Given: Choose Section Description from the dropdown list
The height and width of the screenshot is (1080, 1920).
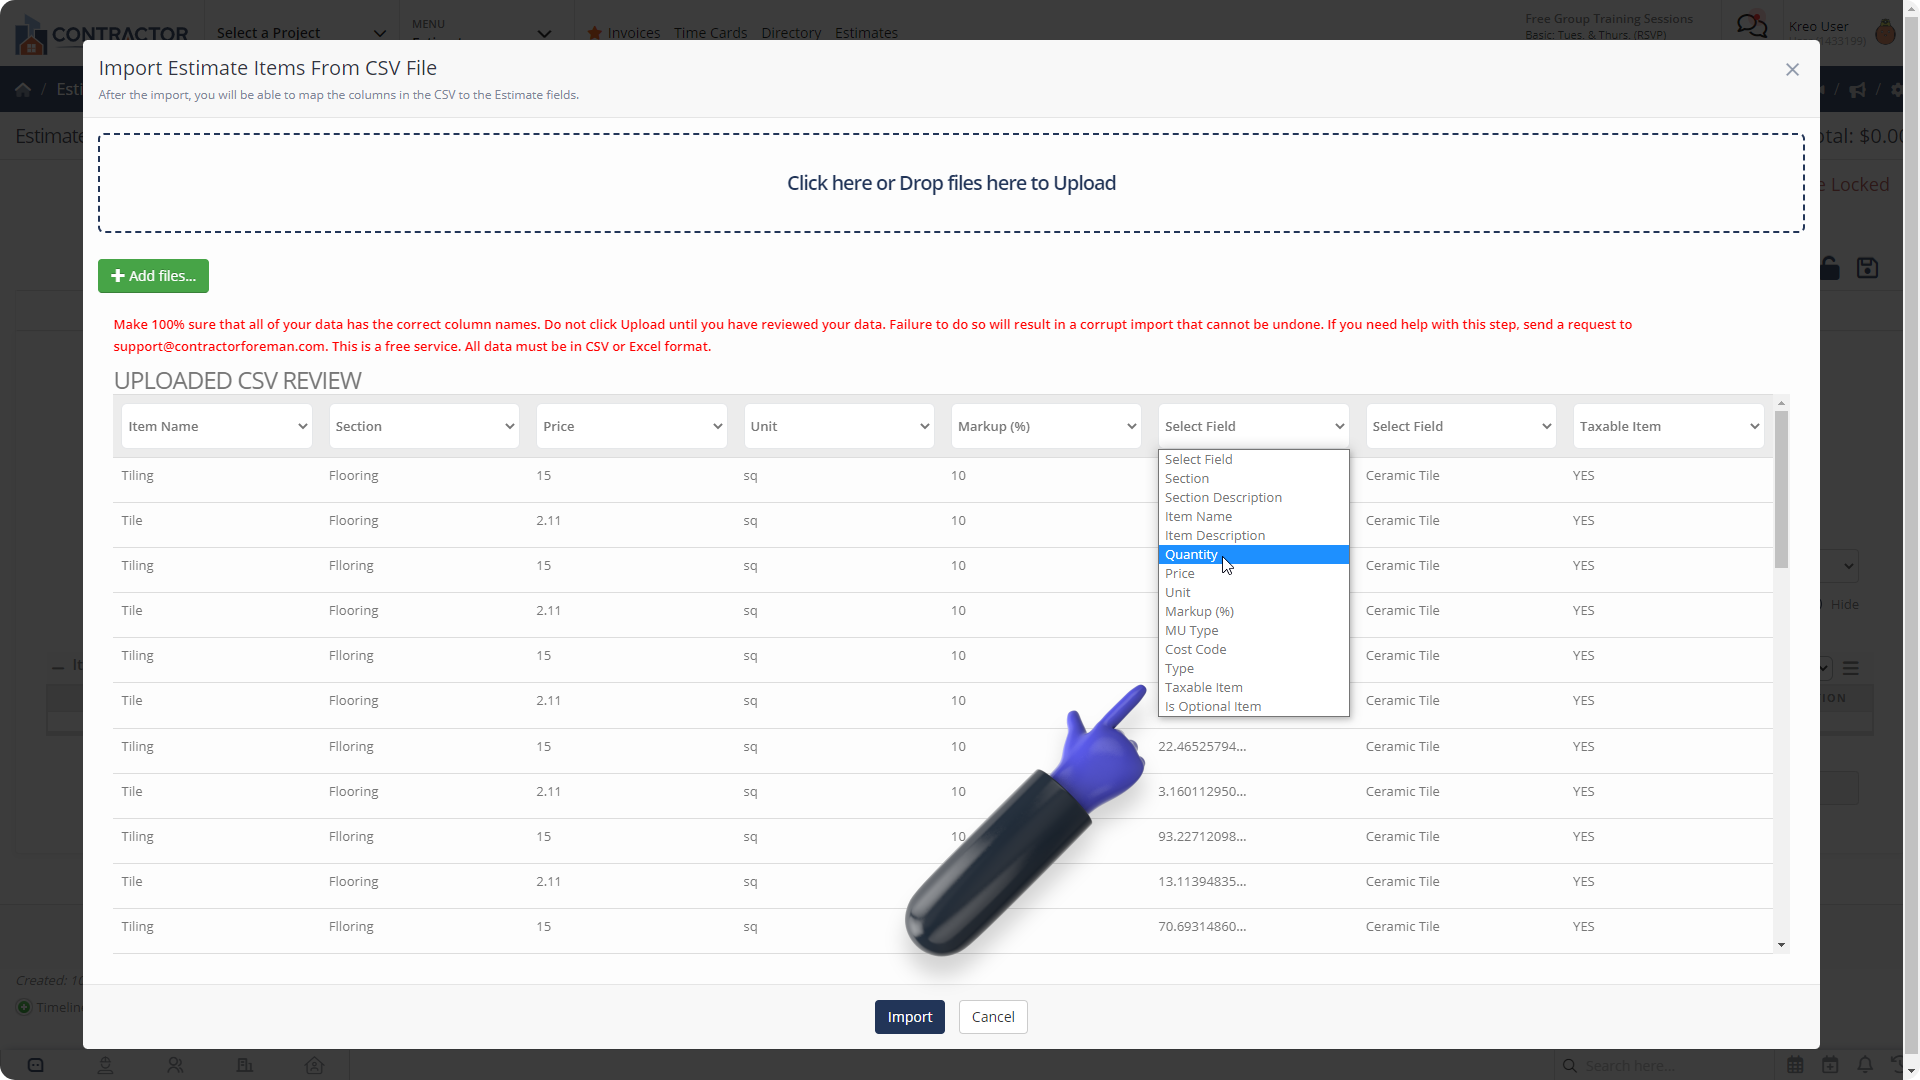Looking at the screenshot, I should tap(1254, 497).
